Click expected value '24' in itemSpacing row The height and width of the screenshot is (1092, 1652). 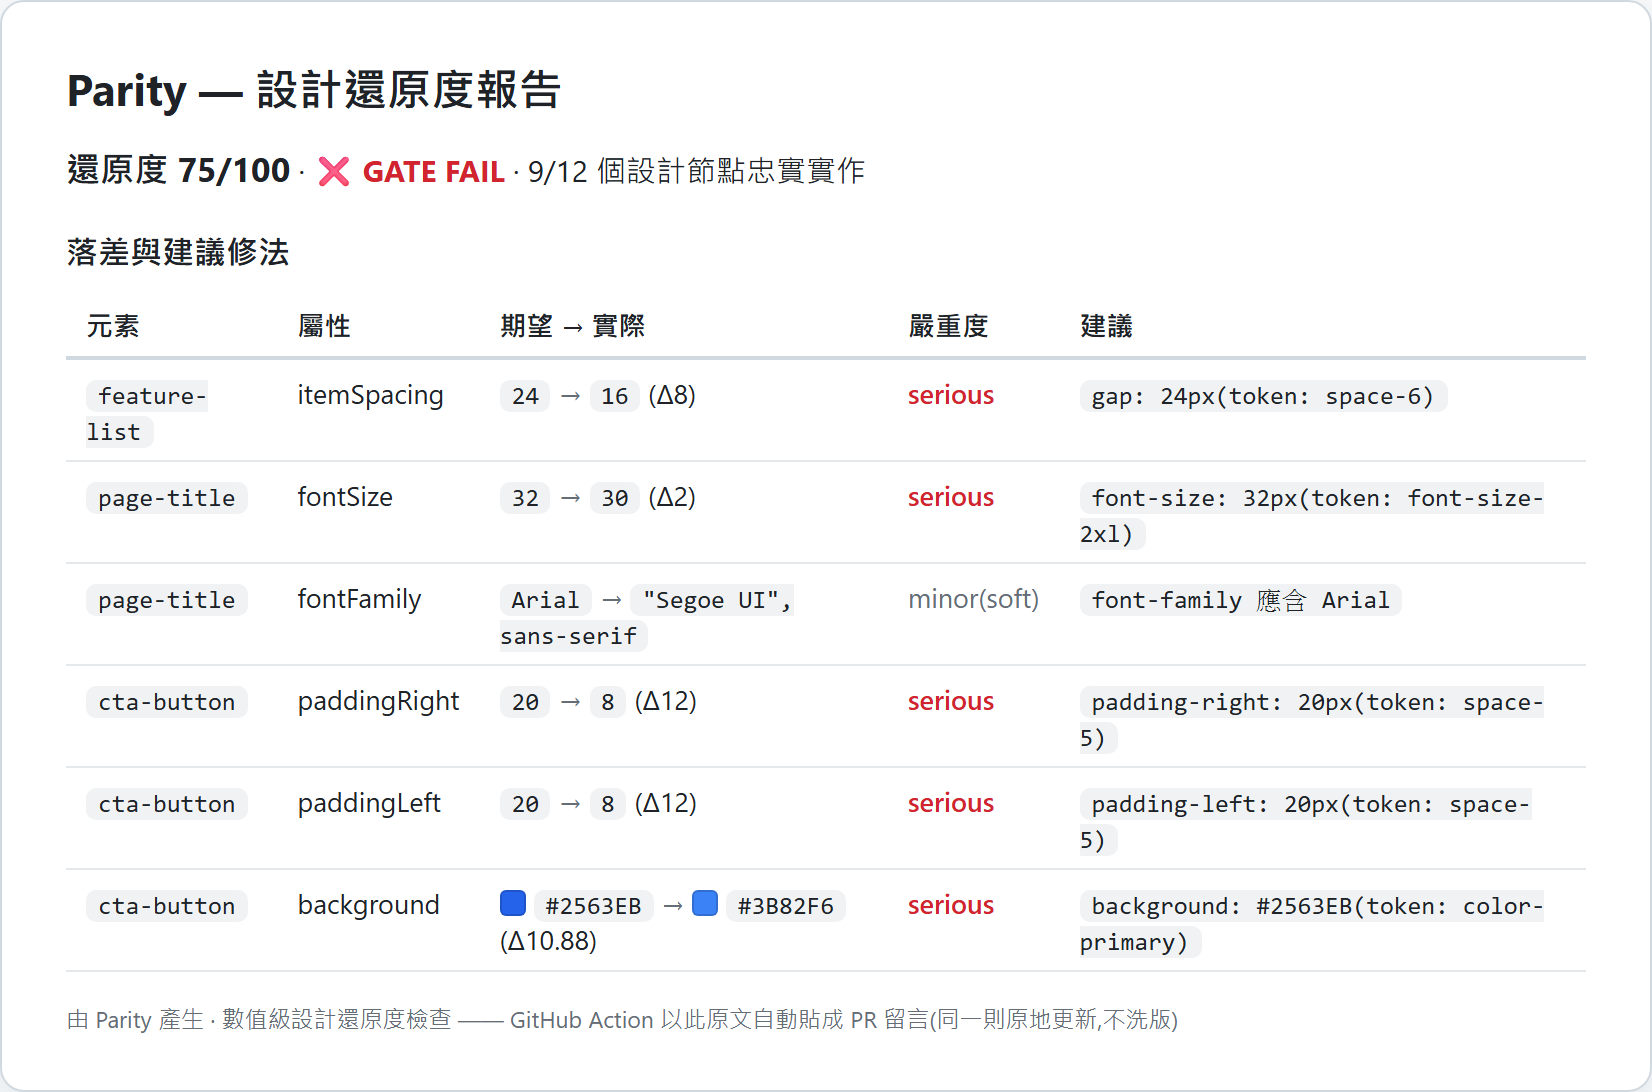click(x=525, y=396)
